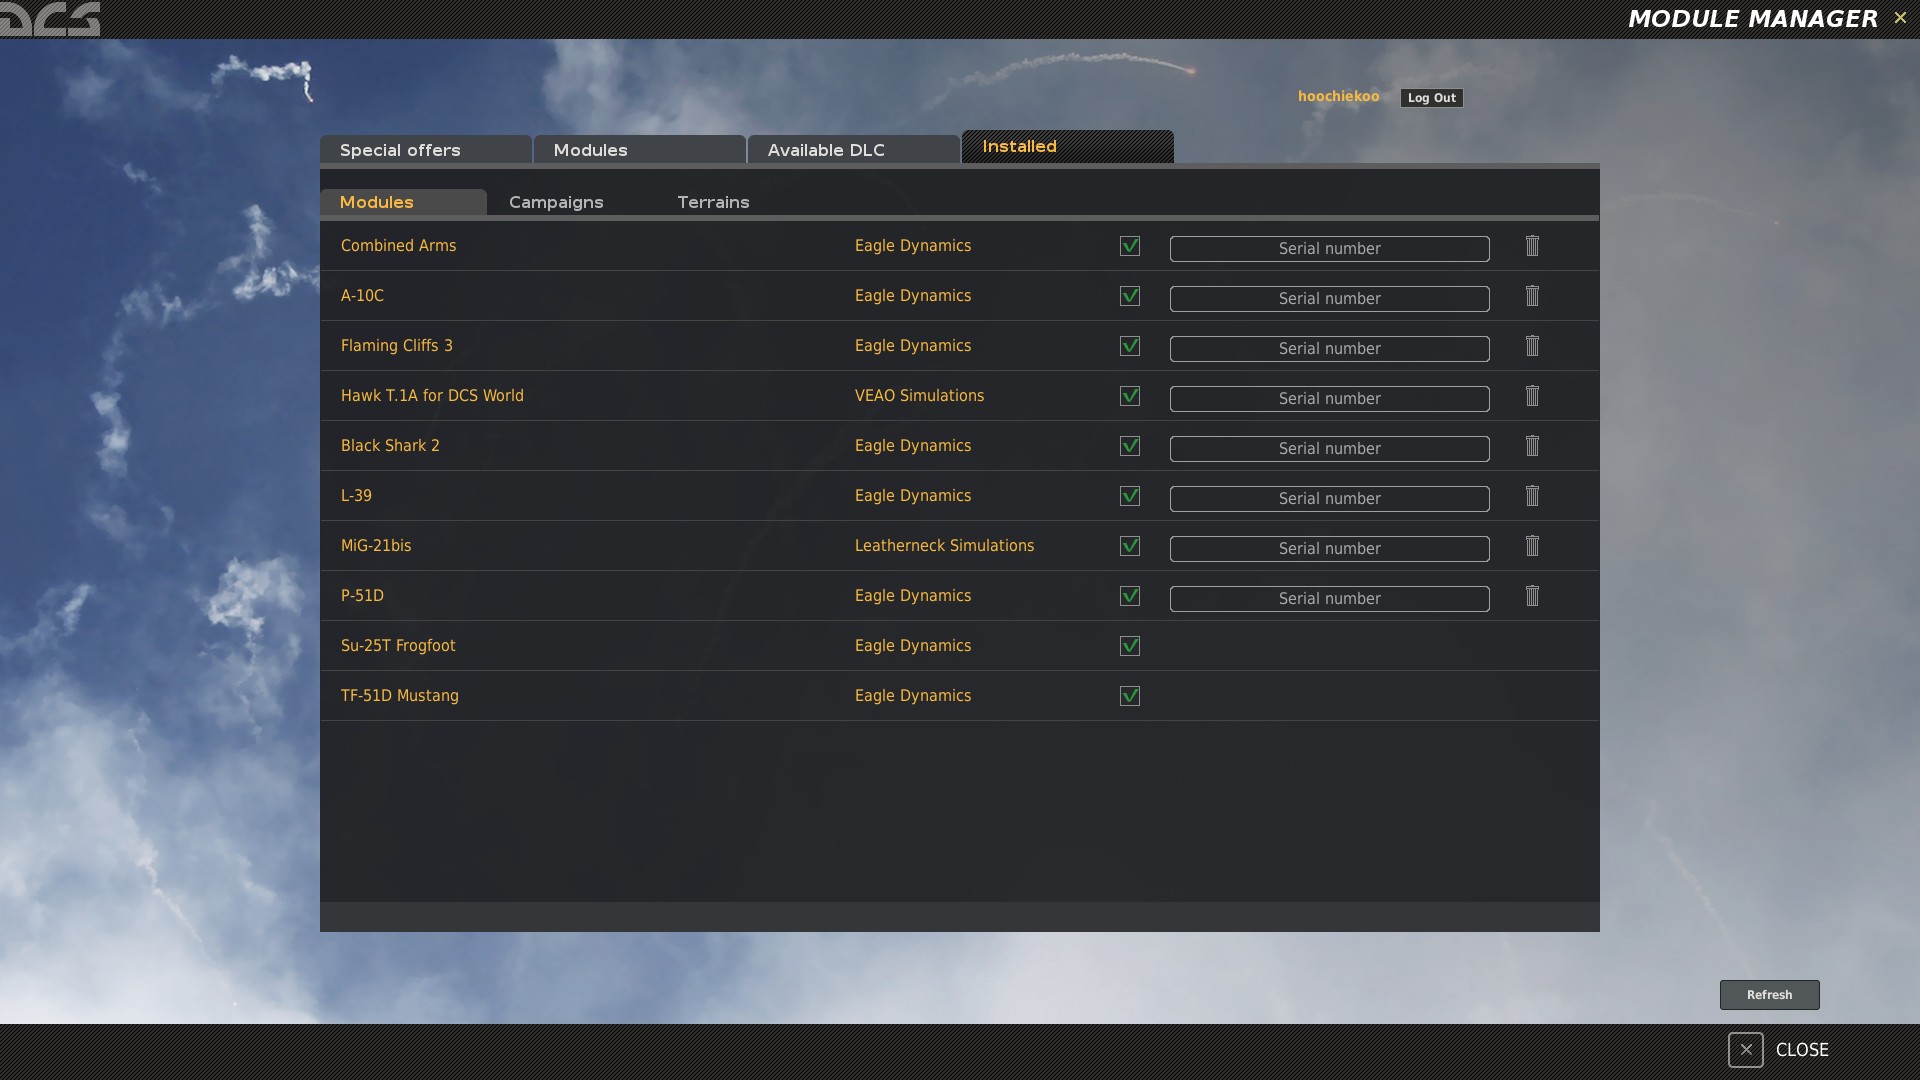Focus the A-10C serial number field

point(1329,299)
